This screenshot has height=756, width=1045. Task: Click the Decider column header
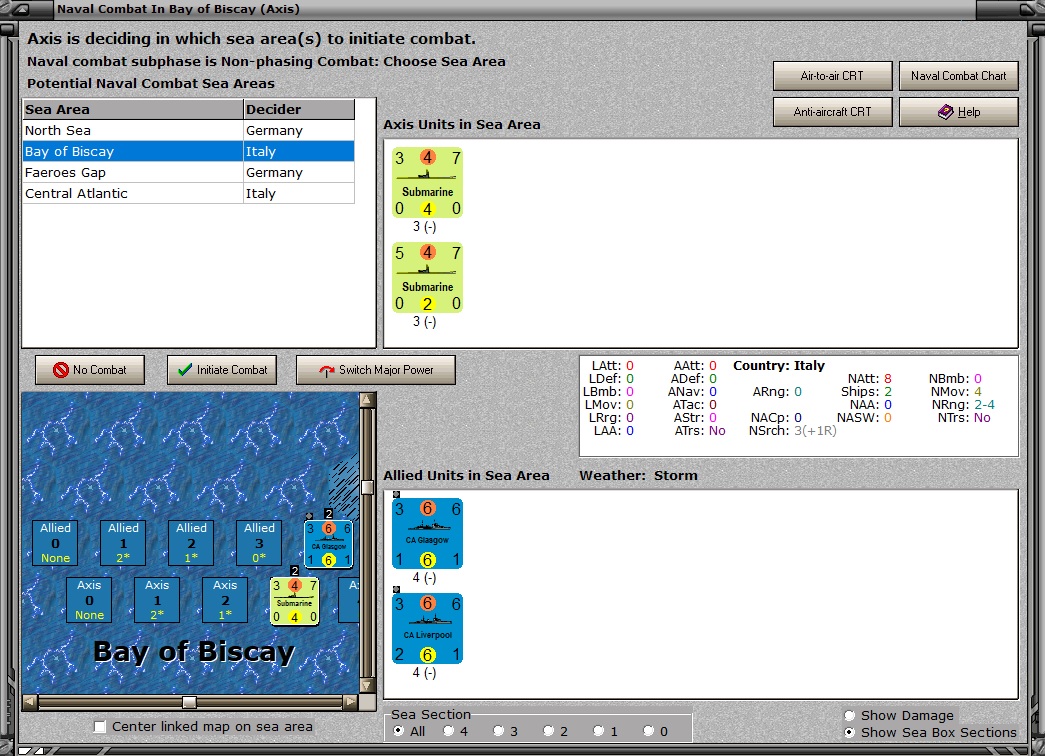point(299,109)
